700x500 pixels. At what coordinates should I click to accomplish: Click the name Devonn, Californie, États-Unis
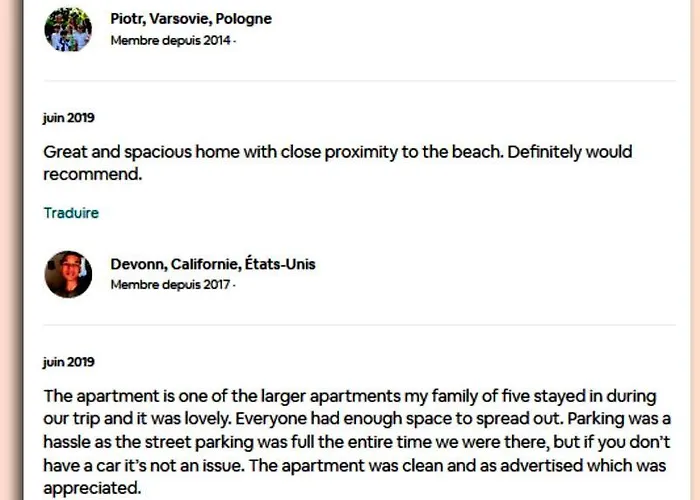pos(213,264)
